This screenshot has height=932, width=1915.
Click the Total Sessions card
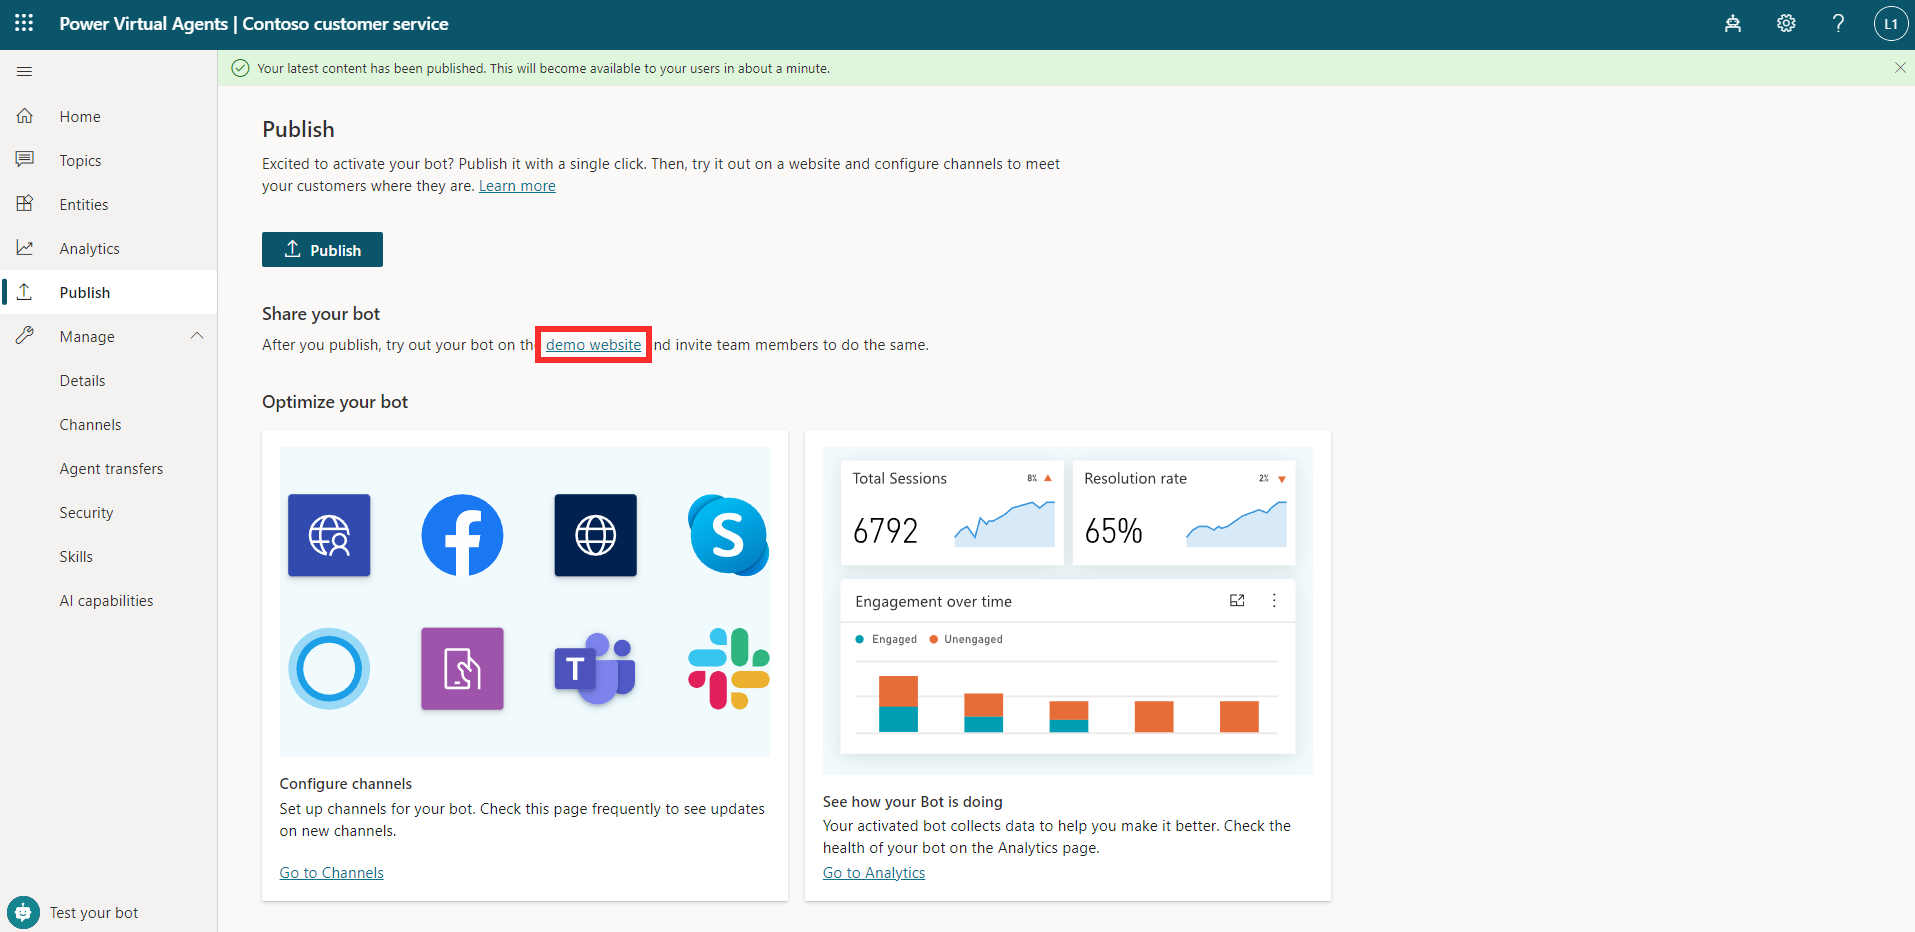(x=952, y=513)
